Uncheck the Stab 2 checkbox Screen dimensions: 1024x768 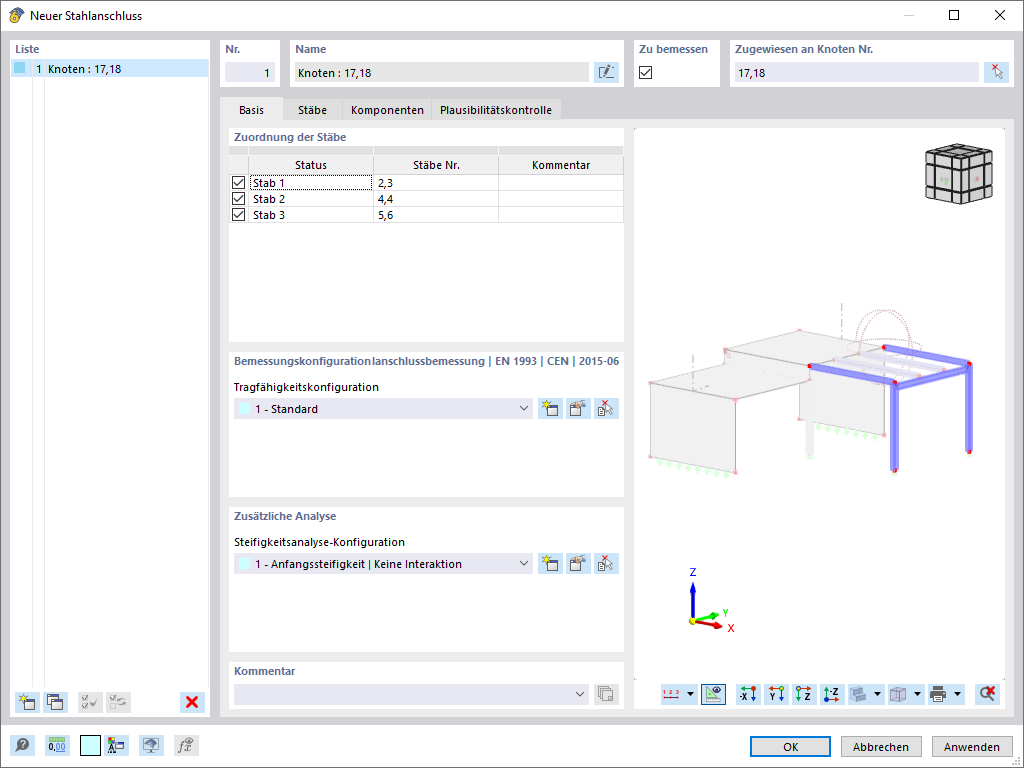tap(238, 199)
